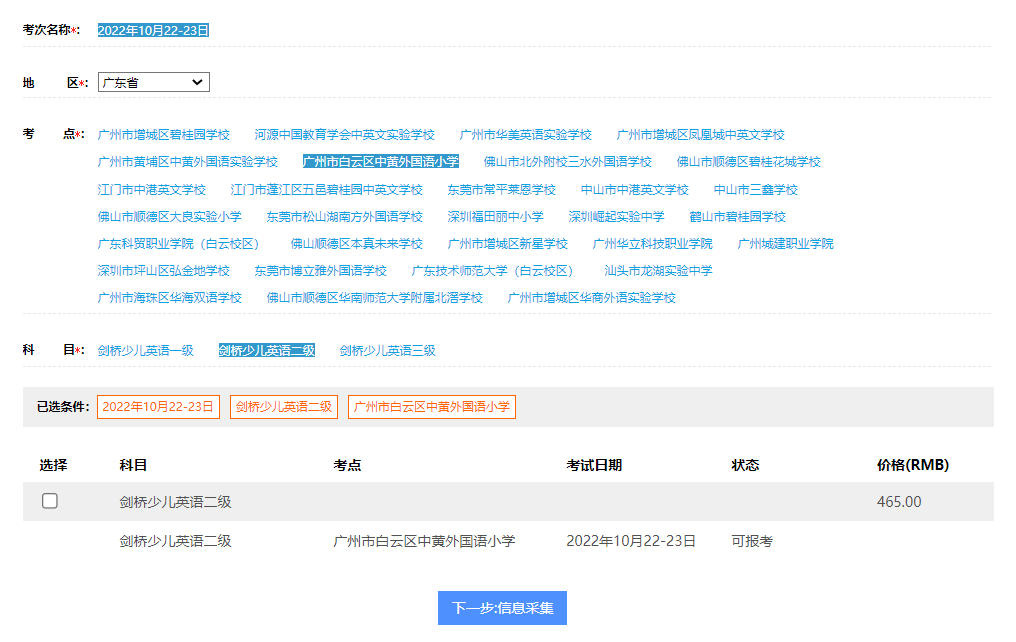This screenshot has width=1016, height=642.
Task: Click highlighted subject 剑桥少儿英语二级
Action: click(267, 350)
